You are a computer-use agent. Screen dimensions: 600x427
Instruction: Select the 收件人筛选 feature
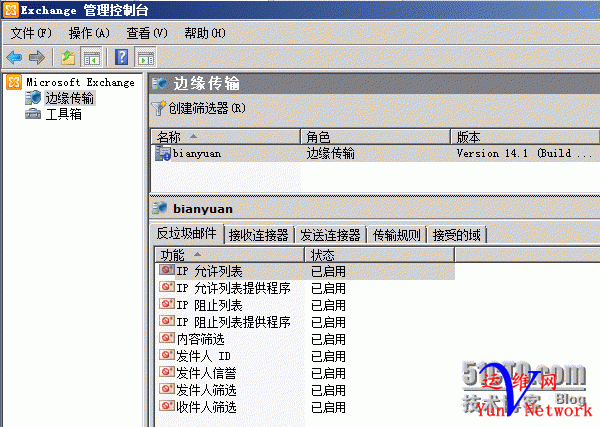pyautogui.click(x=206, y=407)
